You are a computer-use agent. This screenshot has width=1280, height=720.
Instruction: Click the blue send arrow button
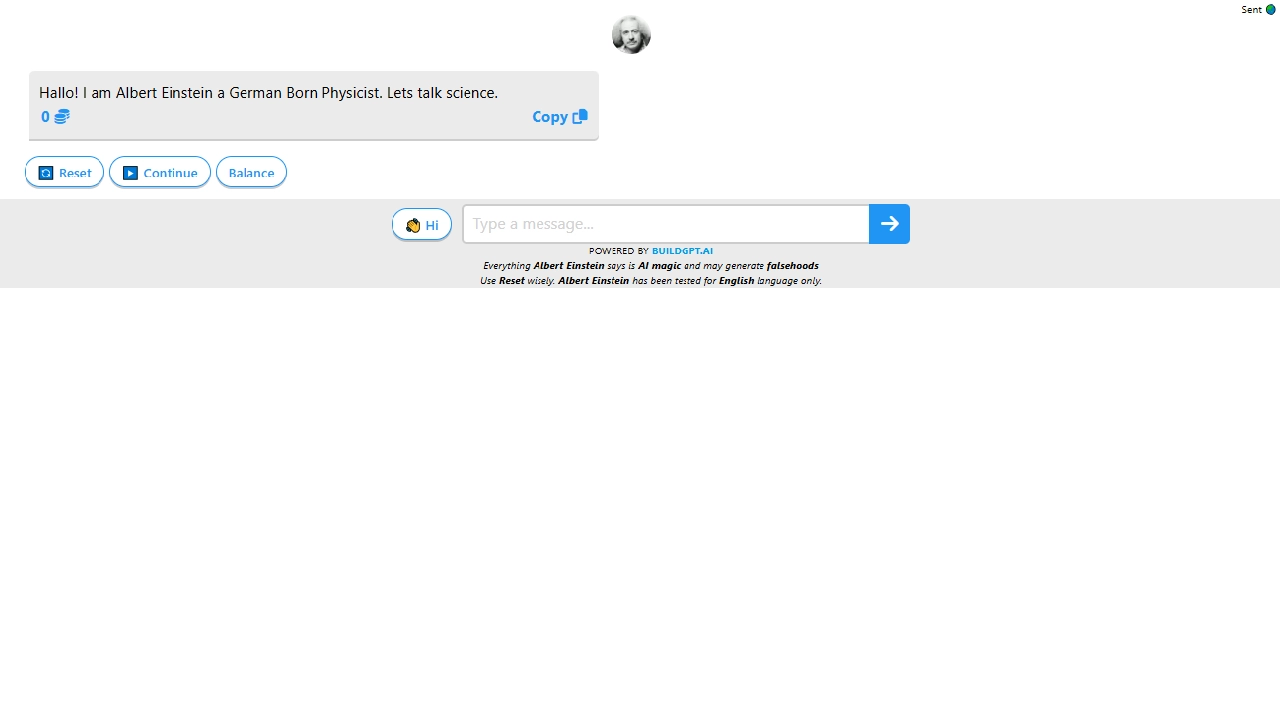889,224
